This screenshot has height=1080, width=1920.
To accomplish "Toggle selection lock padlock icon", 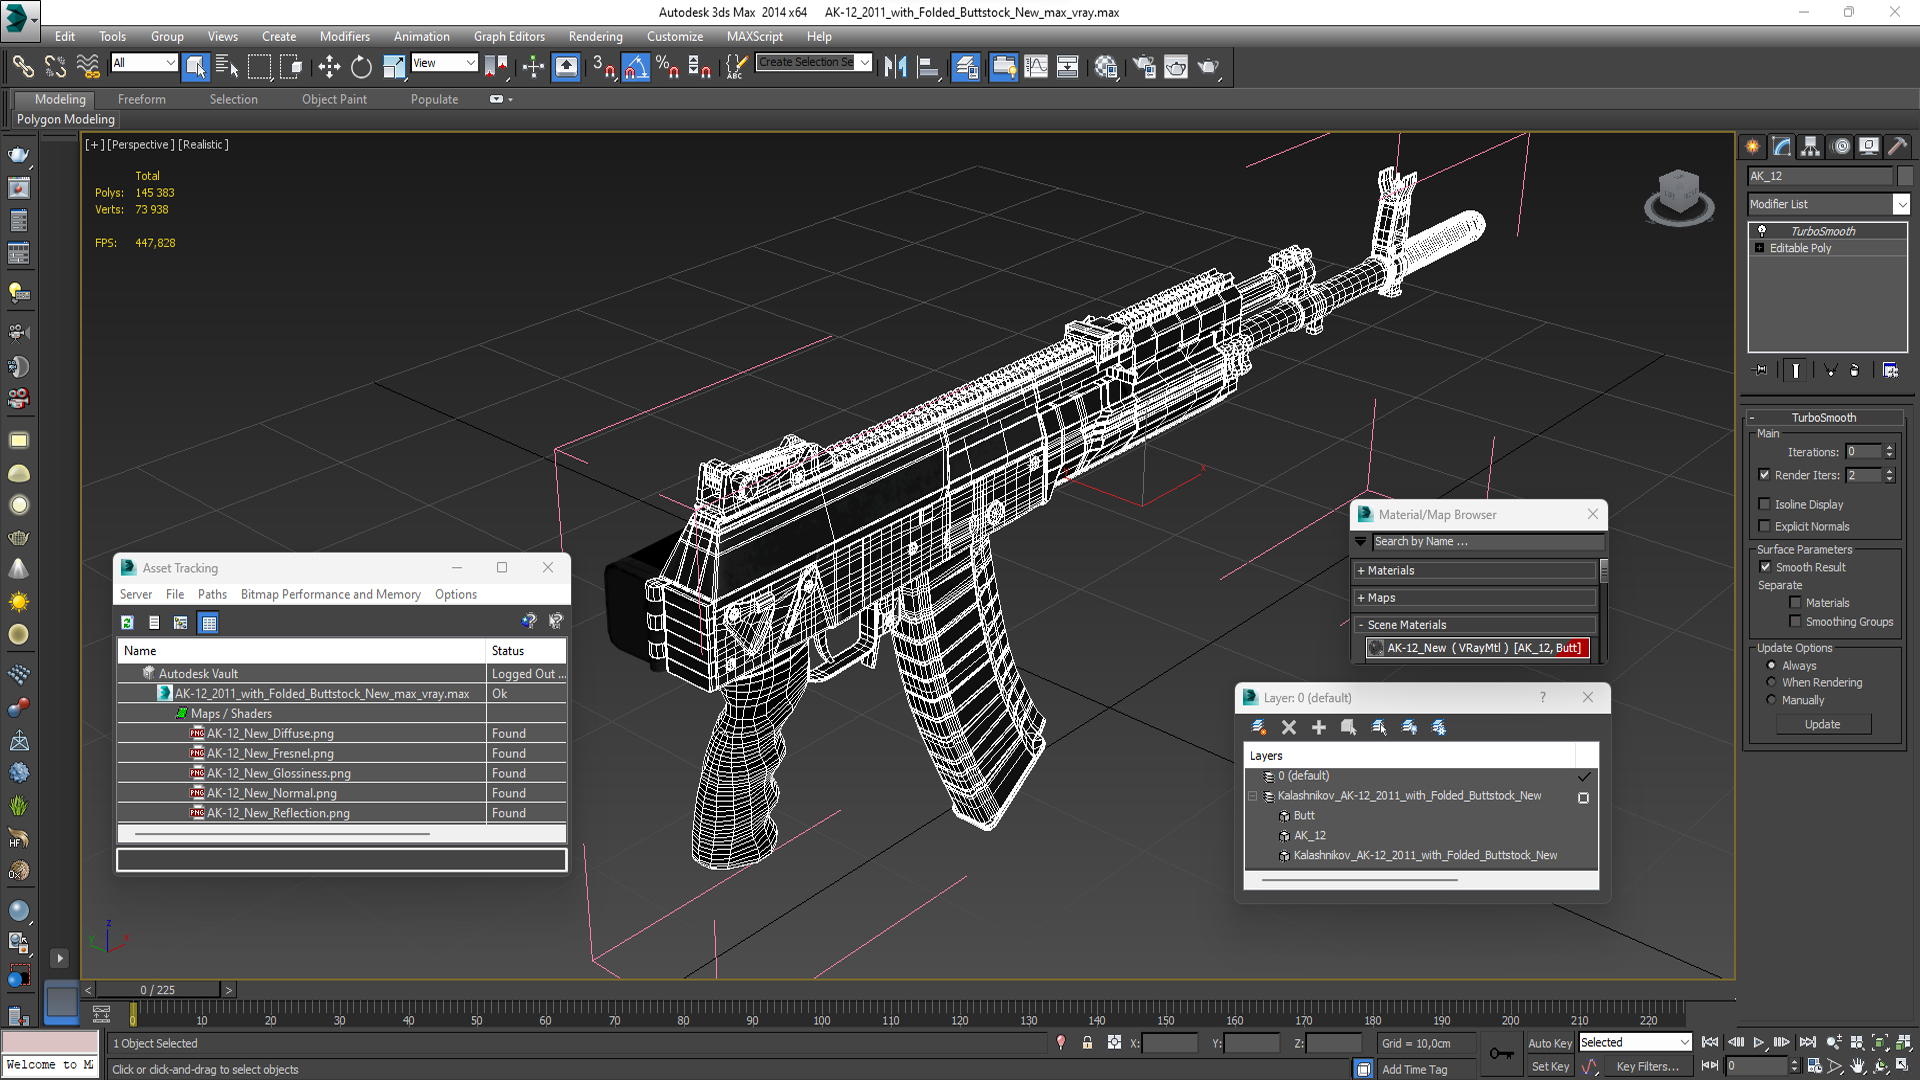I will 1087,1043.
